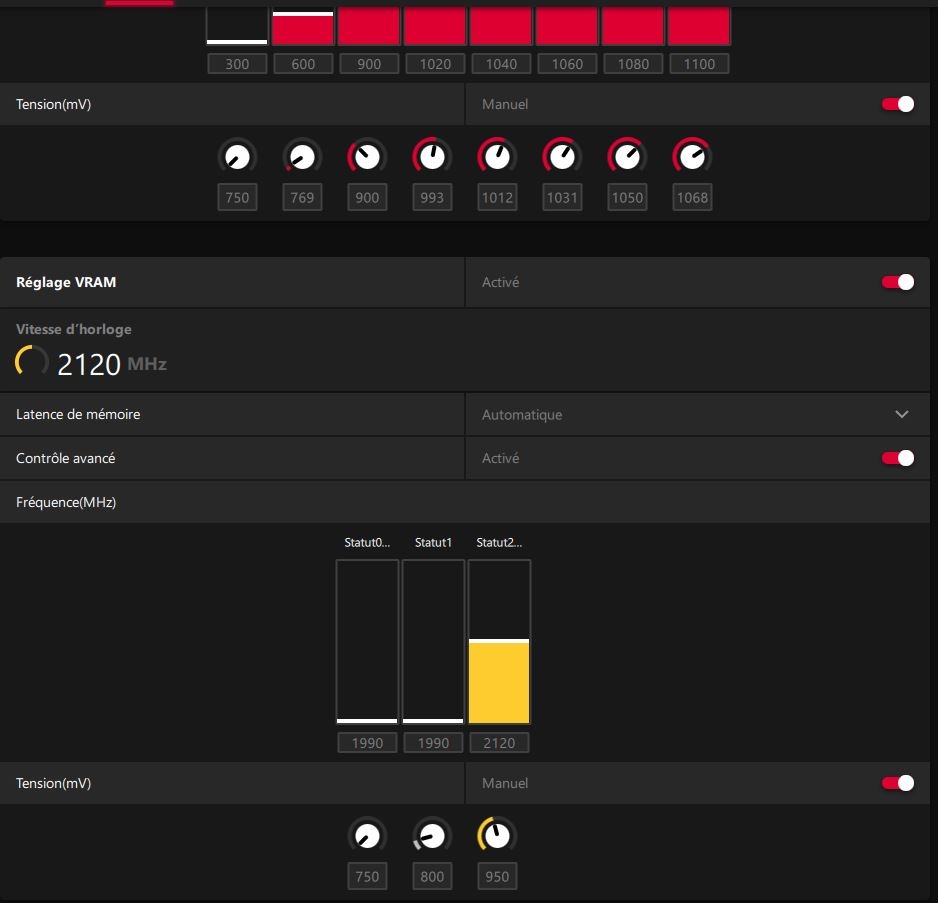The width and height of the screenshot is (938, 903).
Task: Turn off Contrôle avancé toggle
Action: click(897, 458)
